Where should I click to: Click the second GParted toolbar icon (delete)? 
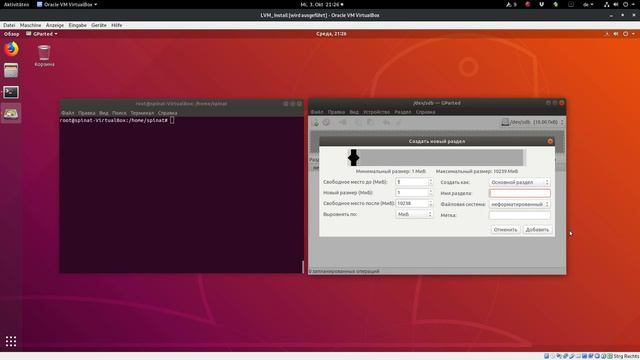pos(327,122)
